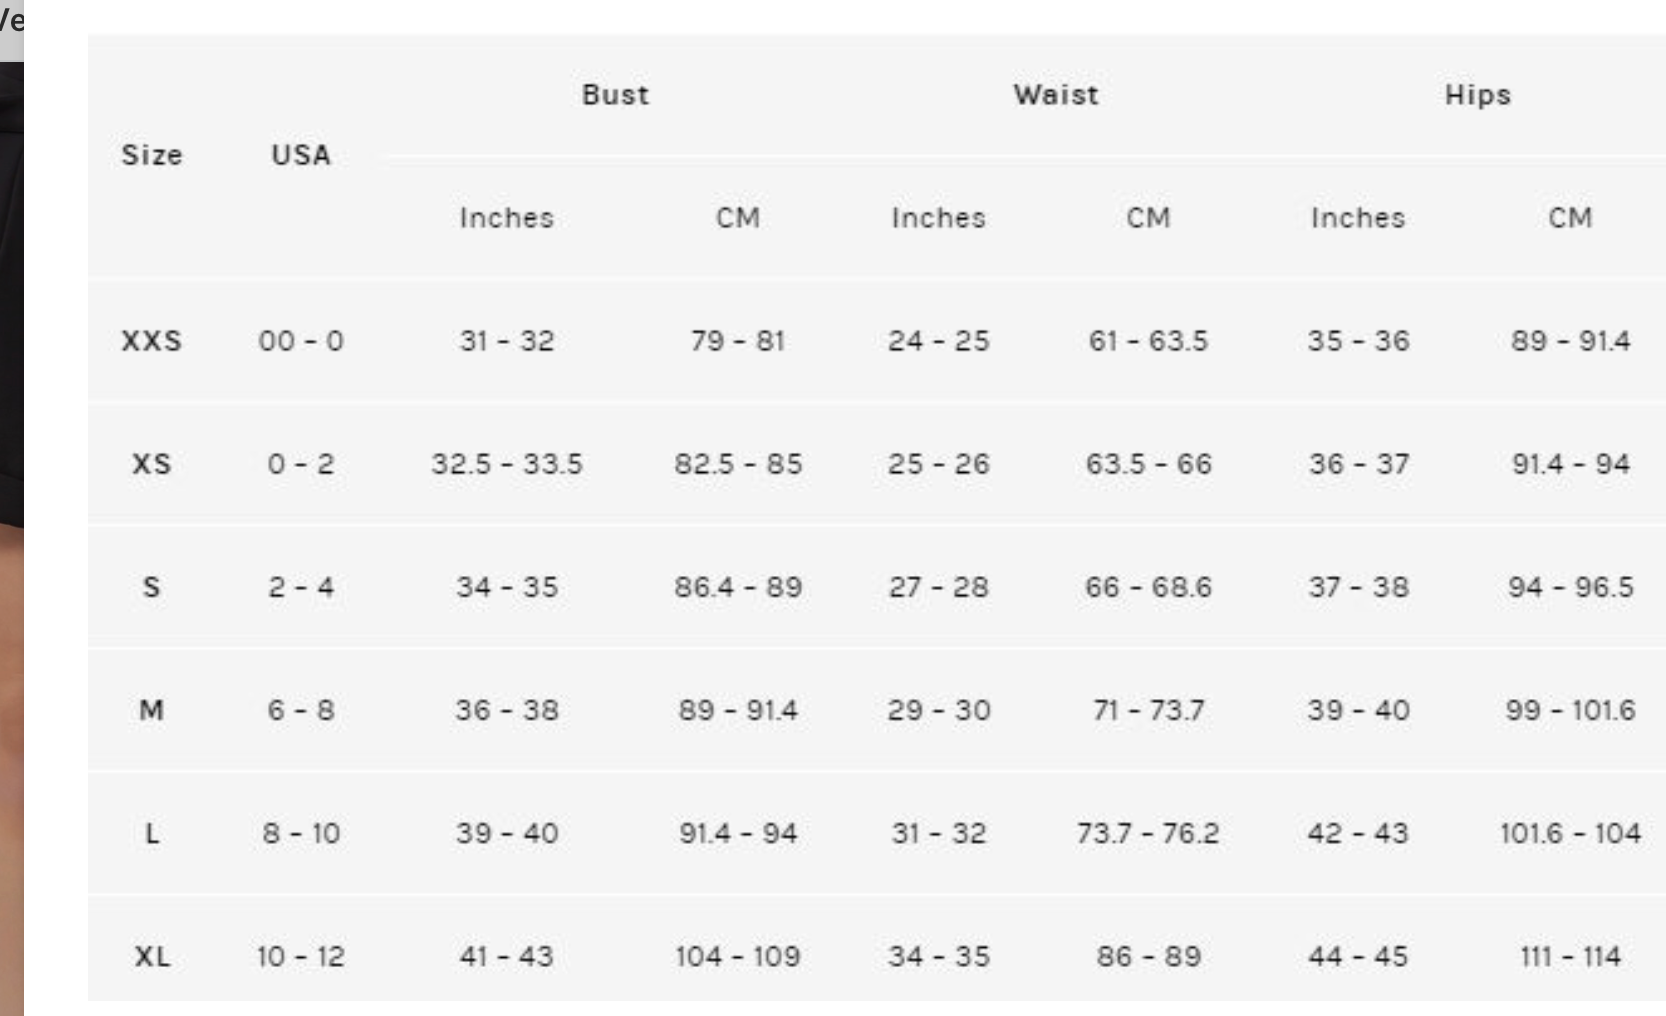Select the XL size row label

click(x=152, y=957)
